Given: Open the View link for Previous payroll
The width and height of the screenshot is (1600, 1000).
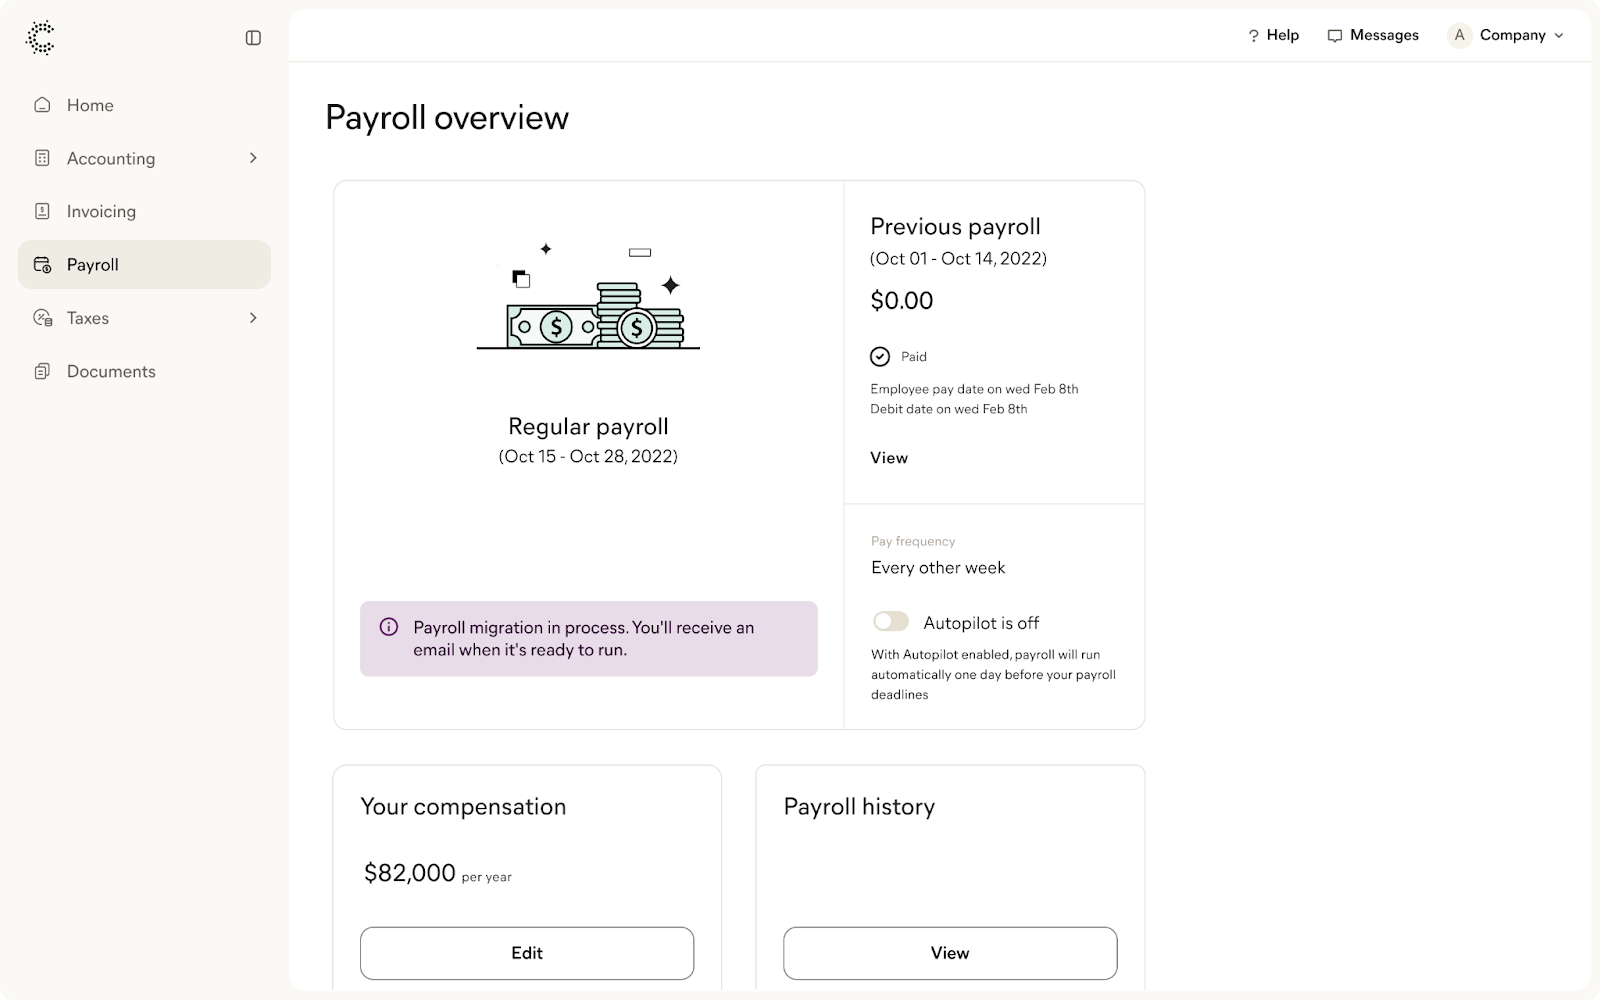Looking at the screenshot, I should coord(889,458).
